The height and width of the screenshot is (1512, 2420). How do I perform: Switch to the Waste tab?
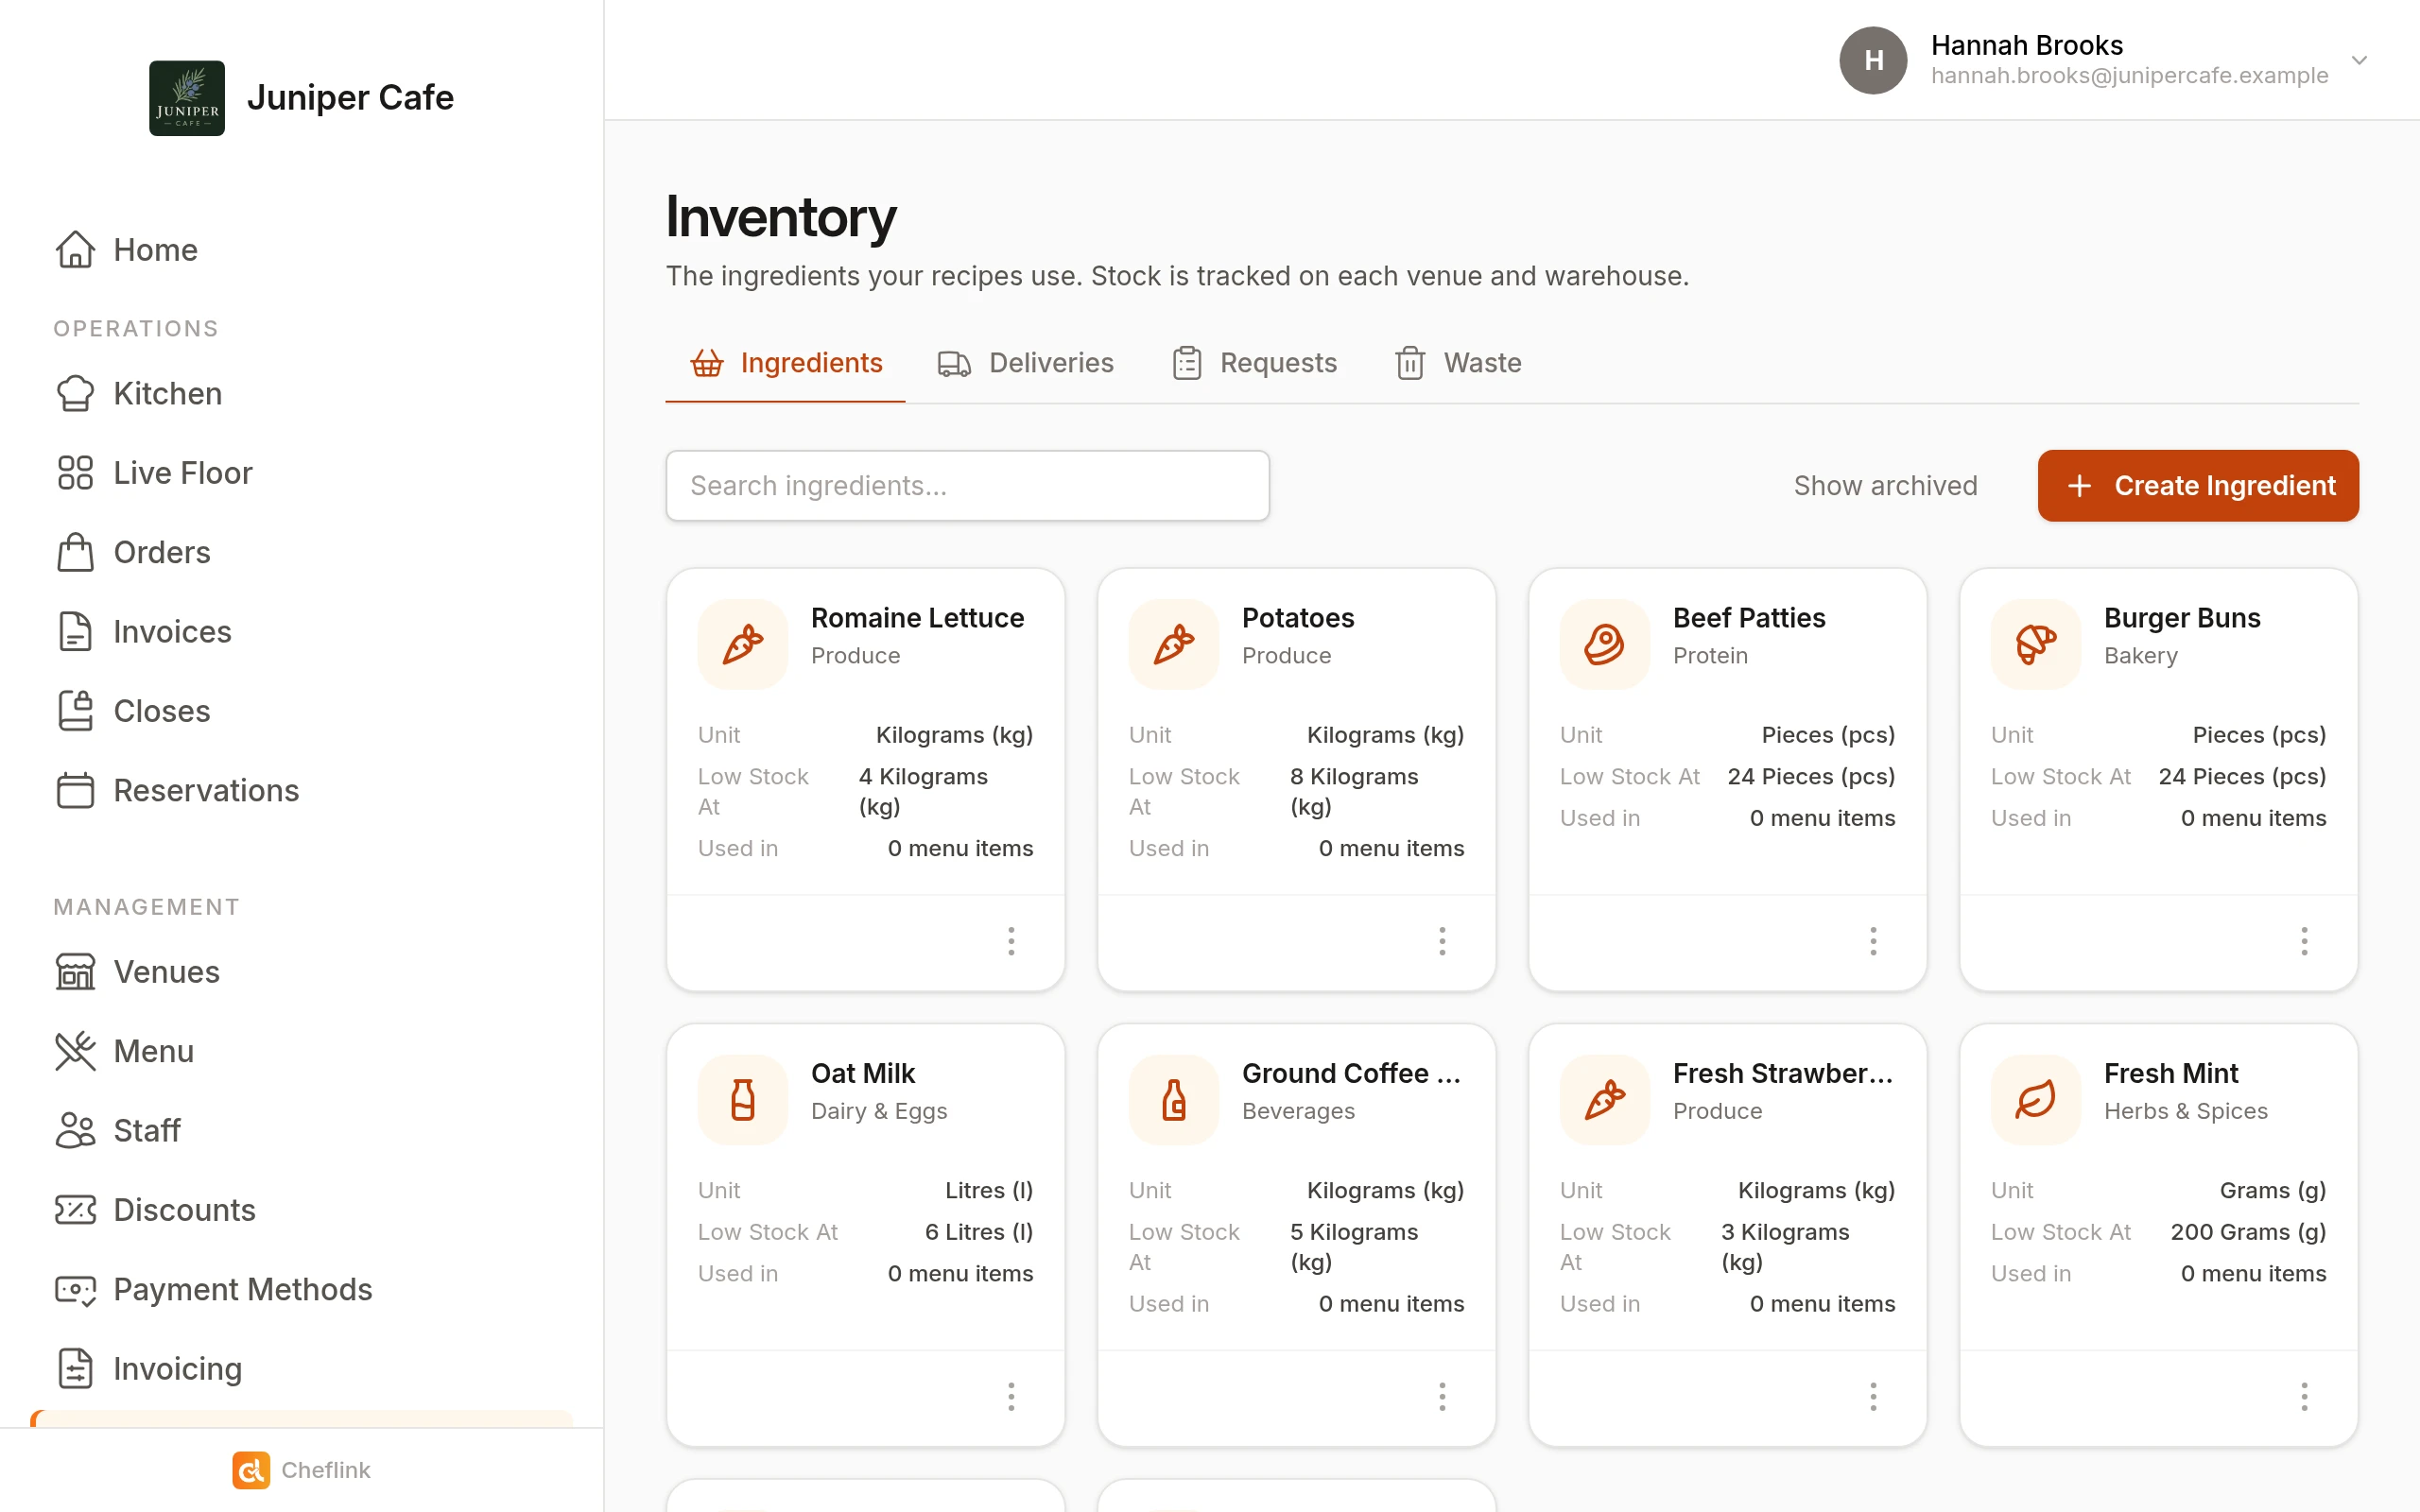(1458, 363)
